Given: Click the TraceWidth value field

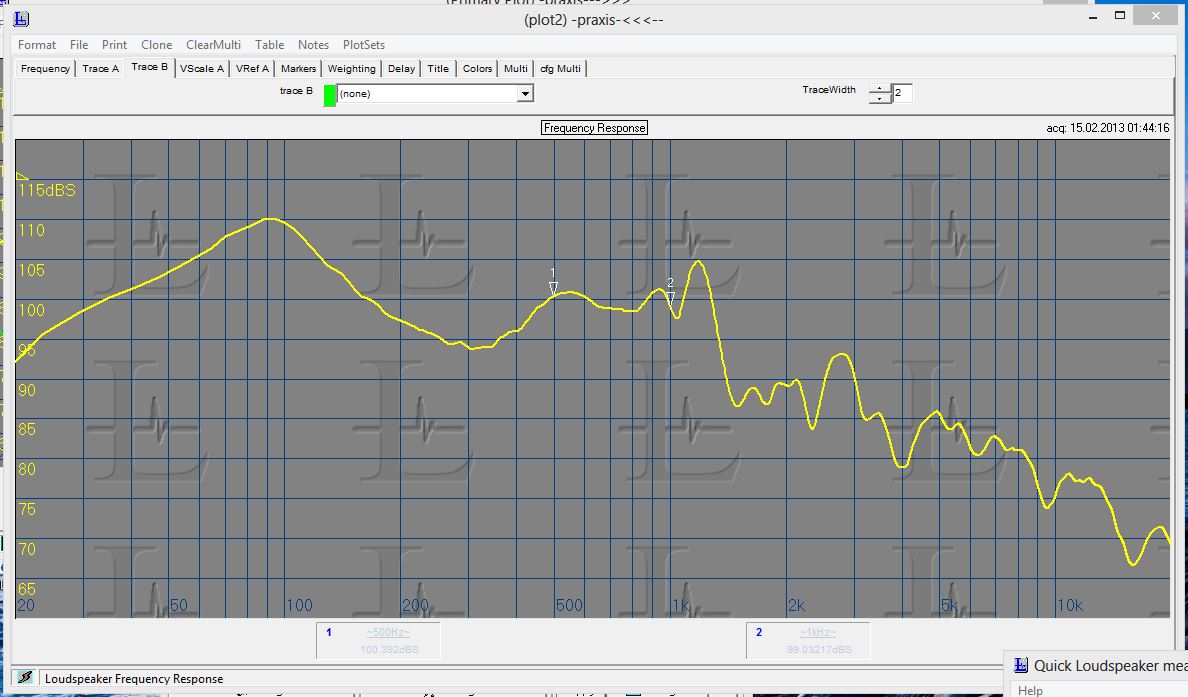Looking at the screenshot, I should coord(902,93).
